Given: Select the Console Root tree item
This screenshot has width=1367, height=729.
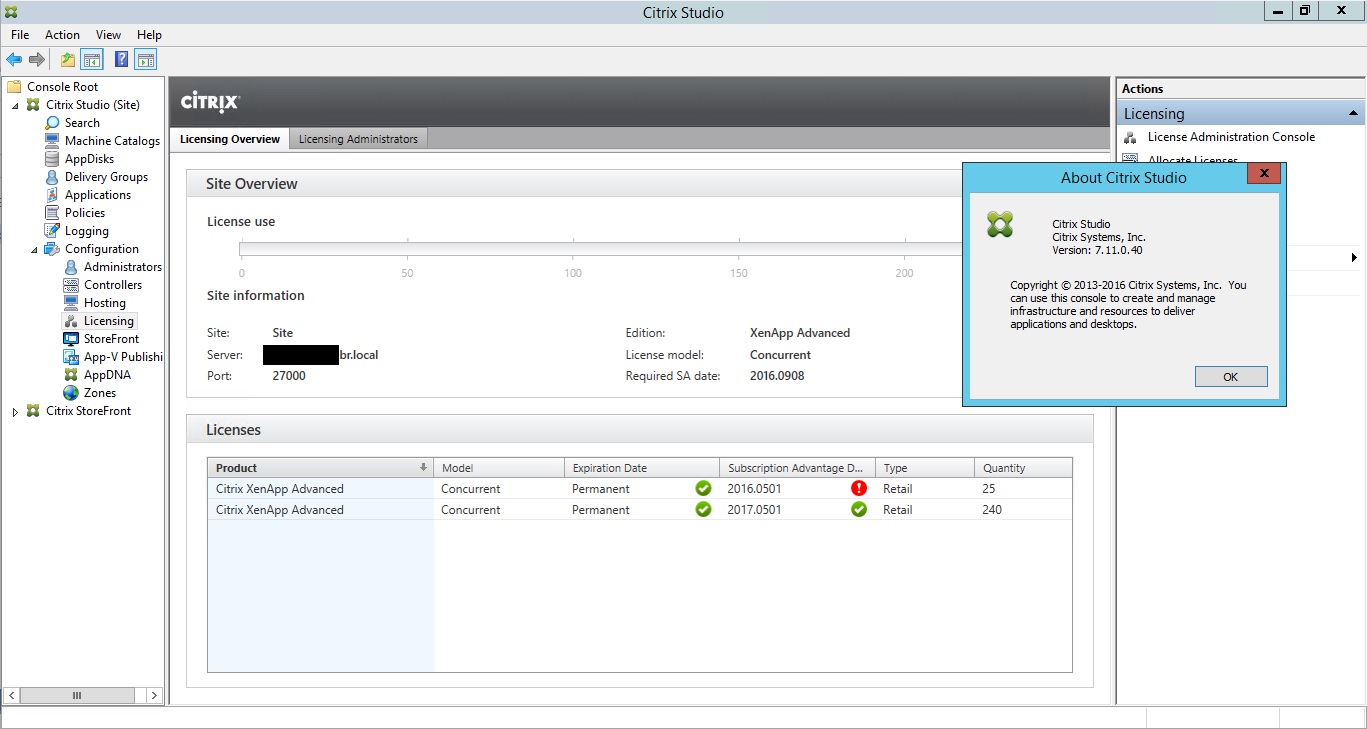Looking at the screenshot, I should (x=62, y=87).
